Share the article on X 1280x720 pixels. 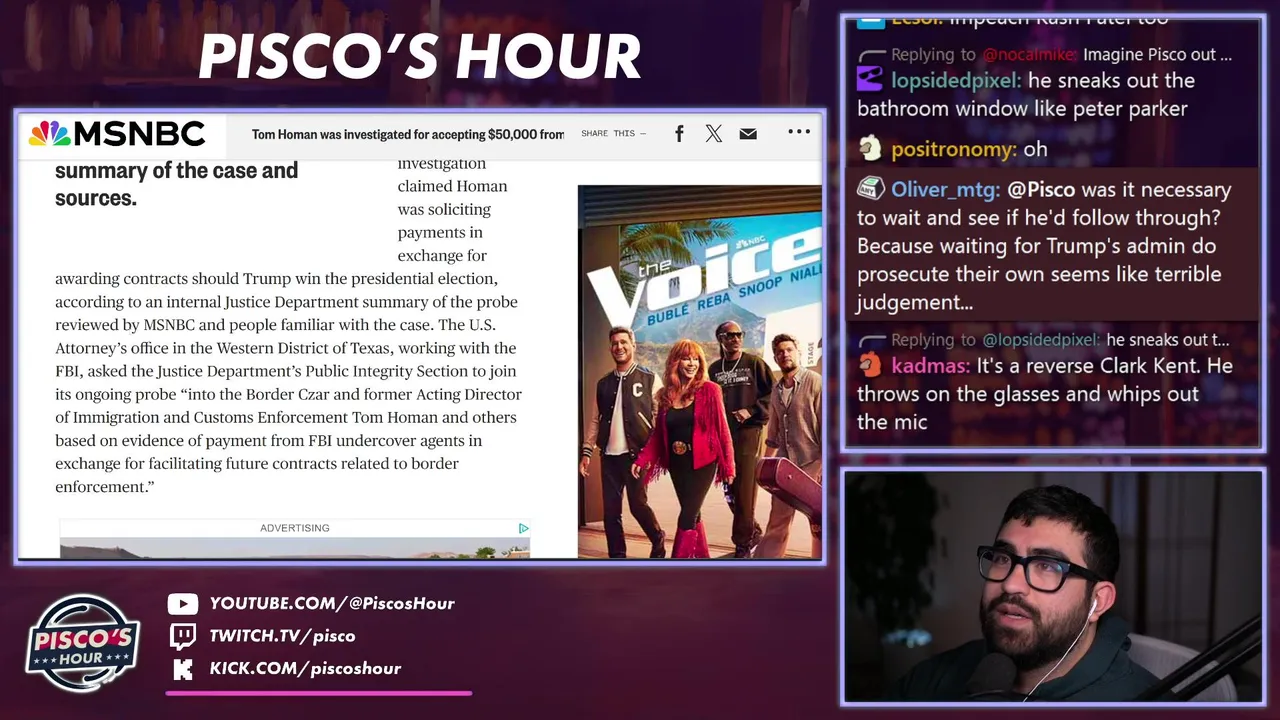point(713,133)
